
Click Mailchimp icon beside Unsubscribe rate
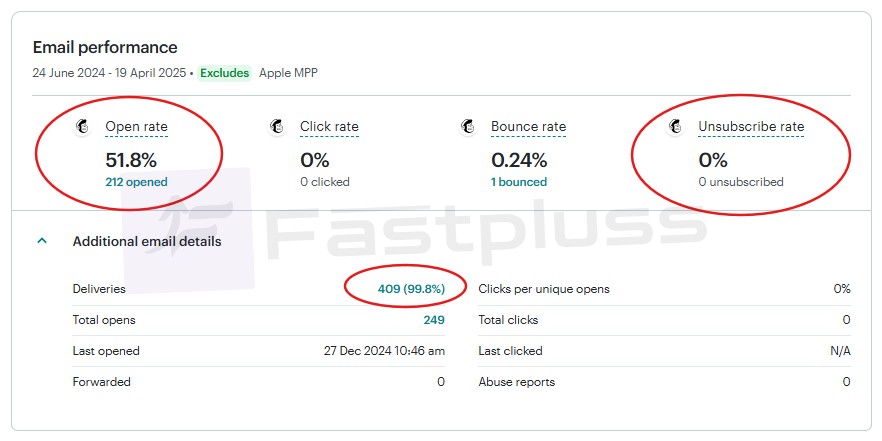click(x=676, y=127)
